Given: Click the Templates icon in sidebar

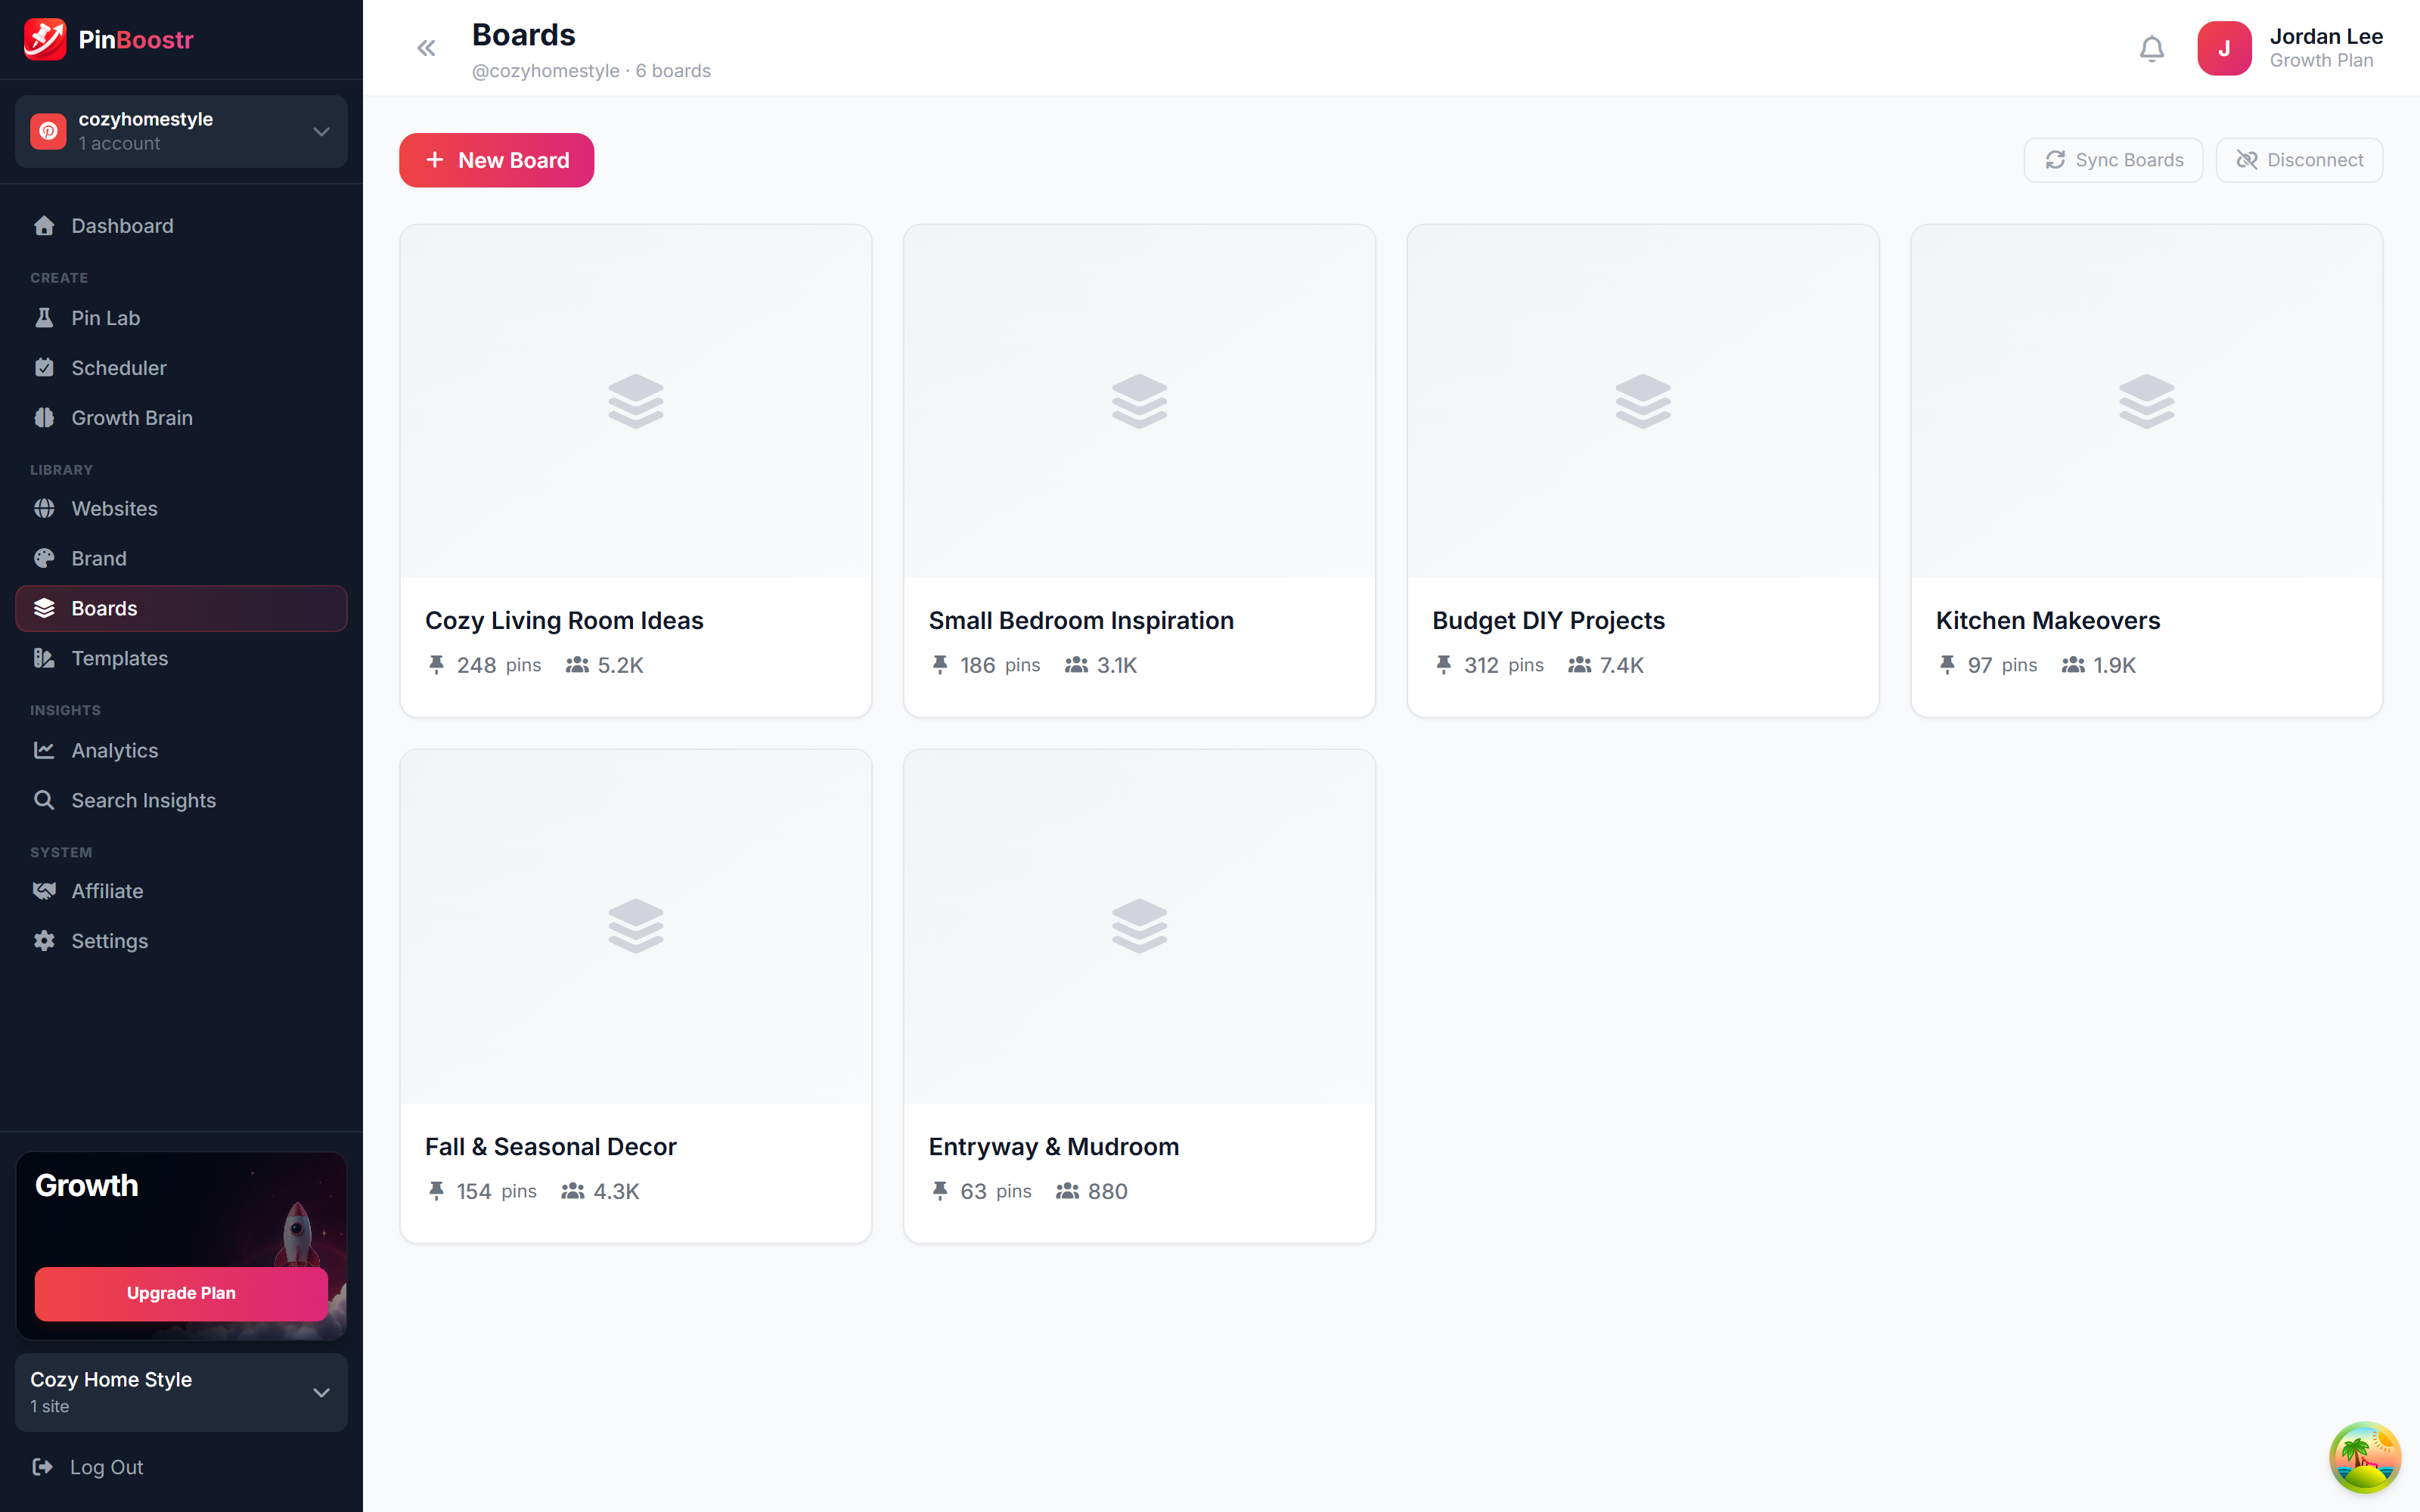Looking at the screenshot, I should tap(44, 659).
